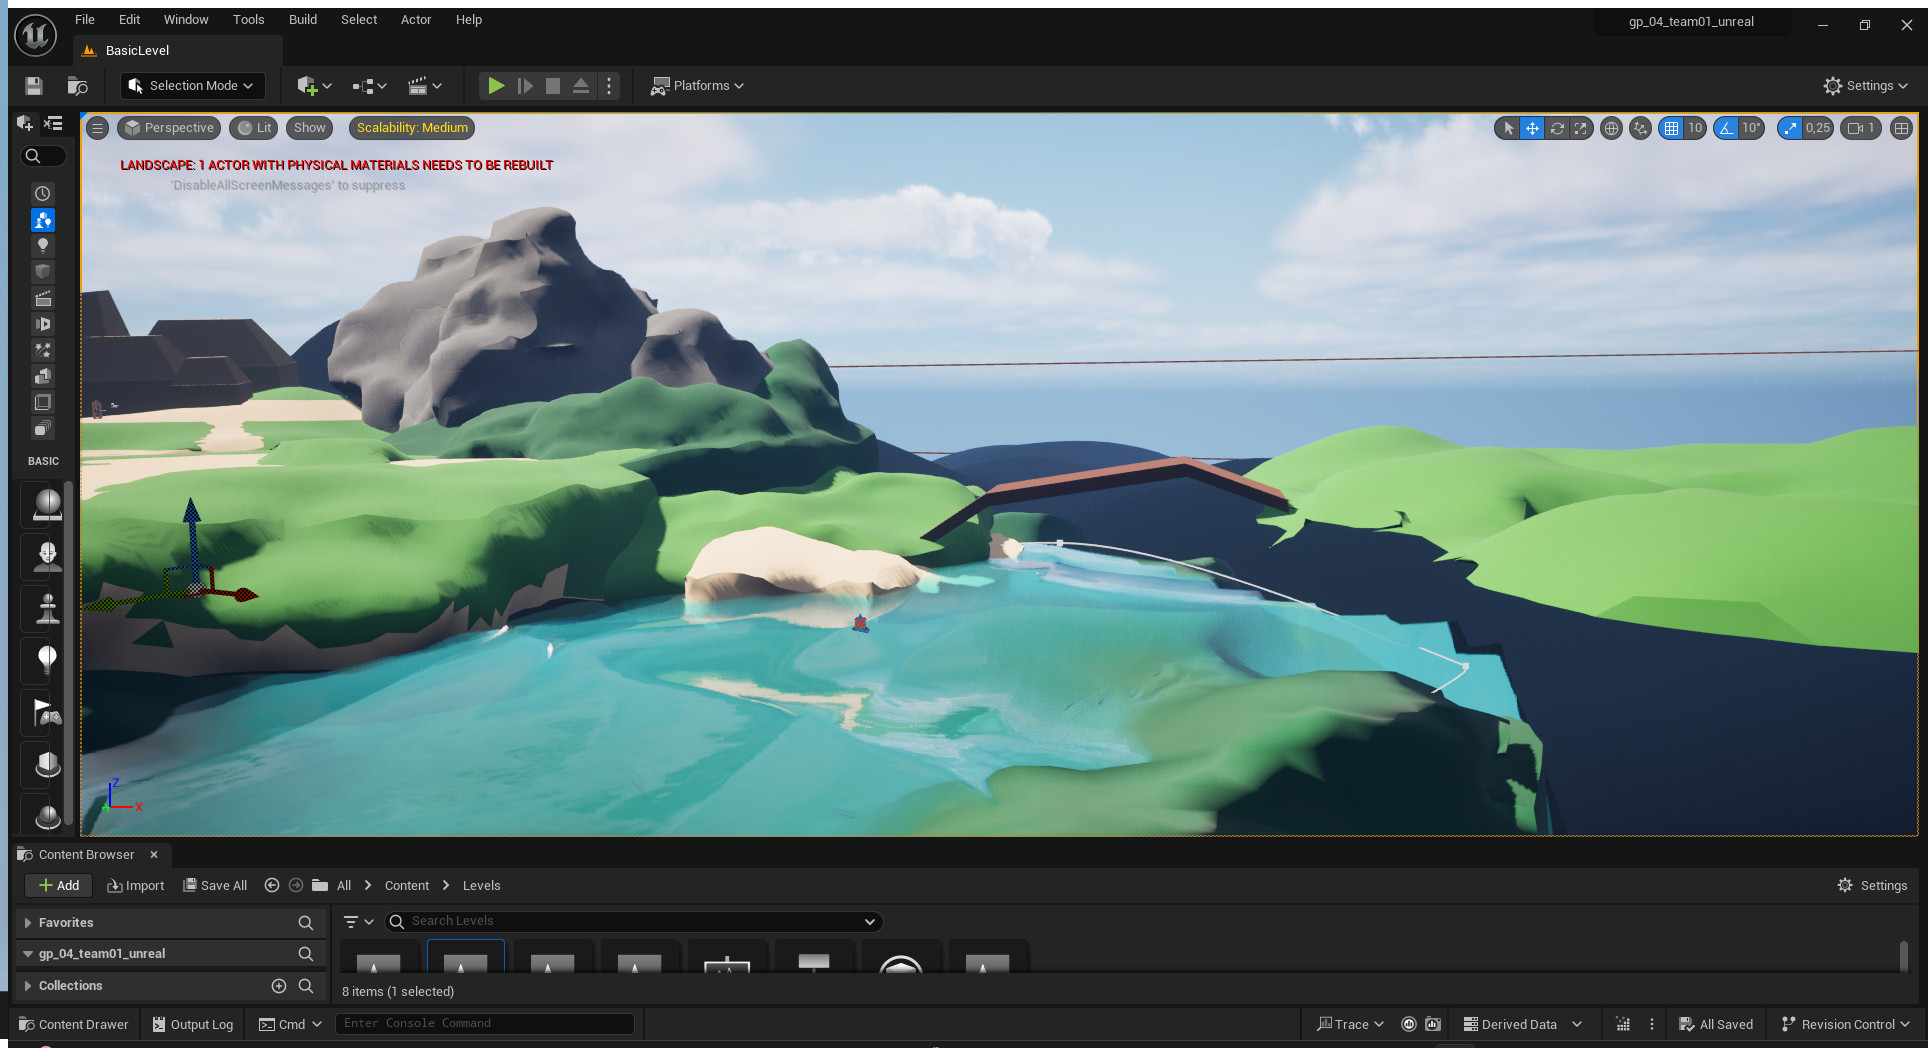Open the Visual Effects sparkle category
1928x1048 pixels.
coord(43,350)
